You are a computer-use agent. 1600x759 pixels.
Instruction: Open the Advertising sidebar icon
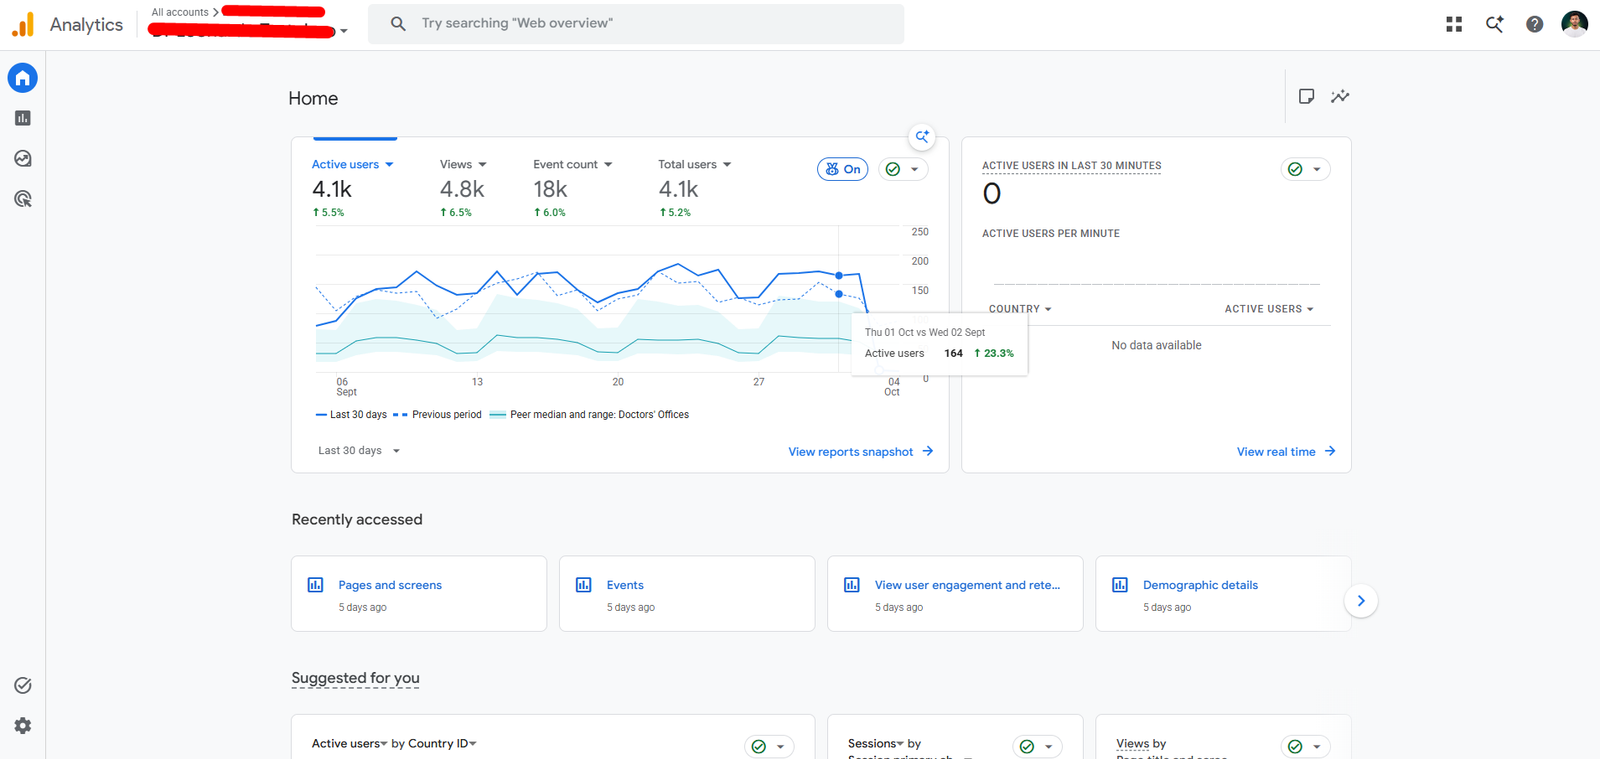coord(23,199)
